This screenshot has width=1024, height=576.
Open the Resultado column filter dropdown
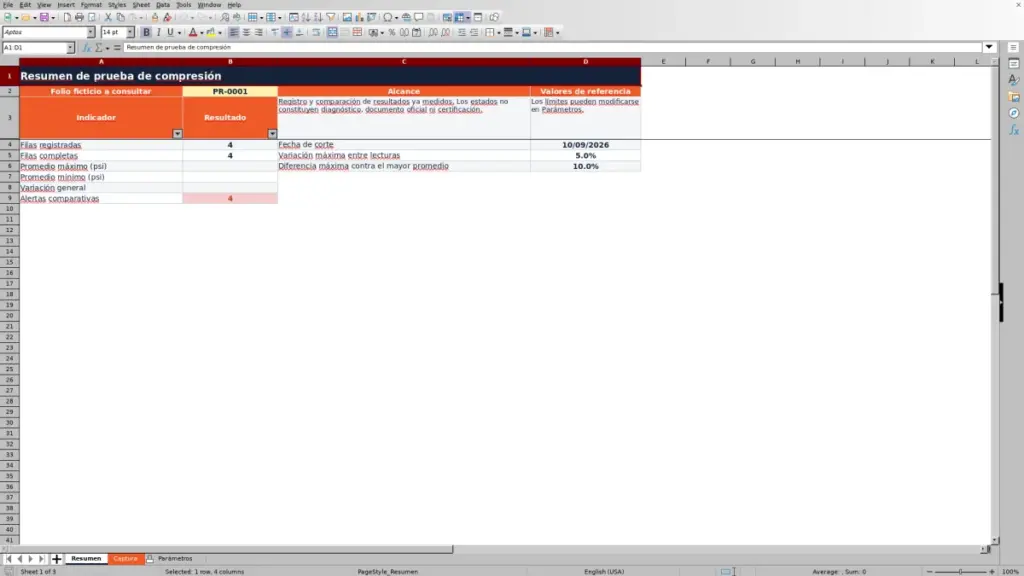coord(272,134)
